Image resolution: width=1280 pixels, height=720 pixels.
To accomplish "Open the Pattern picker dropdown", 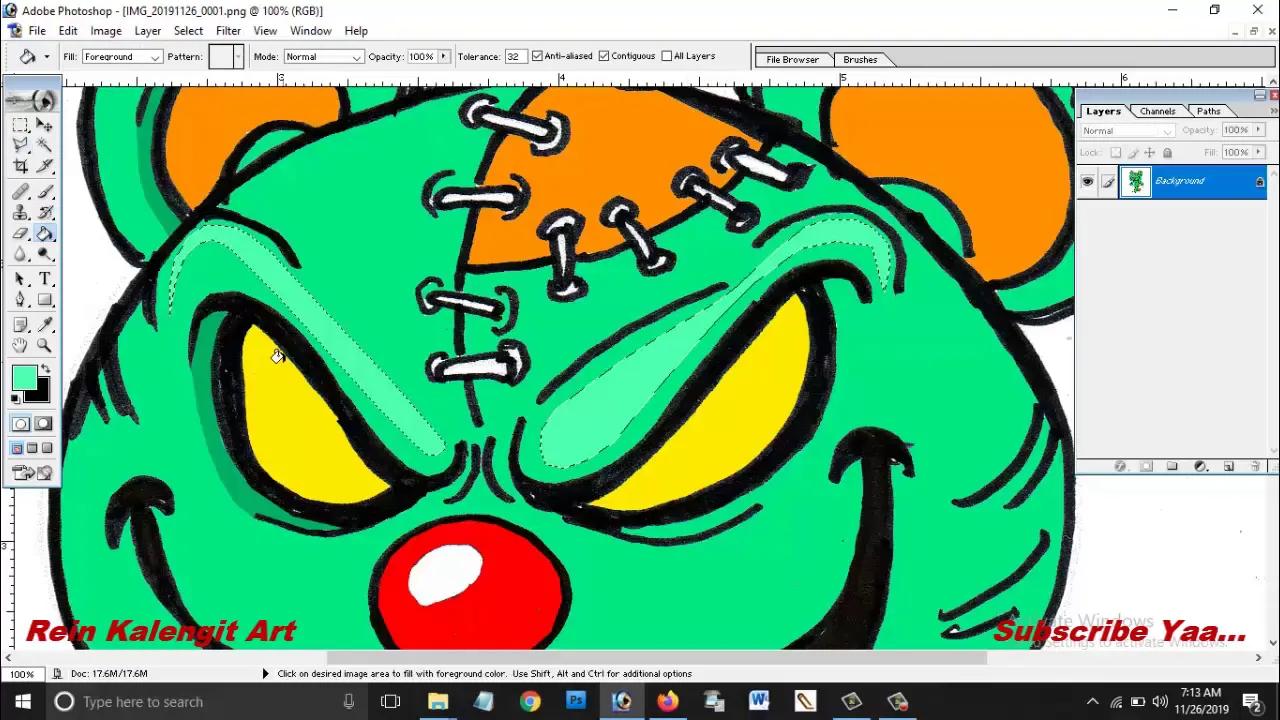I will [238, 57].
